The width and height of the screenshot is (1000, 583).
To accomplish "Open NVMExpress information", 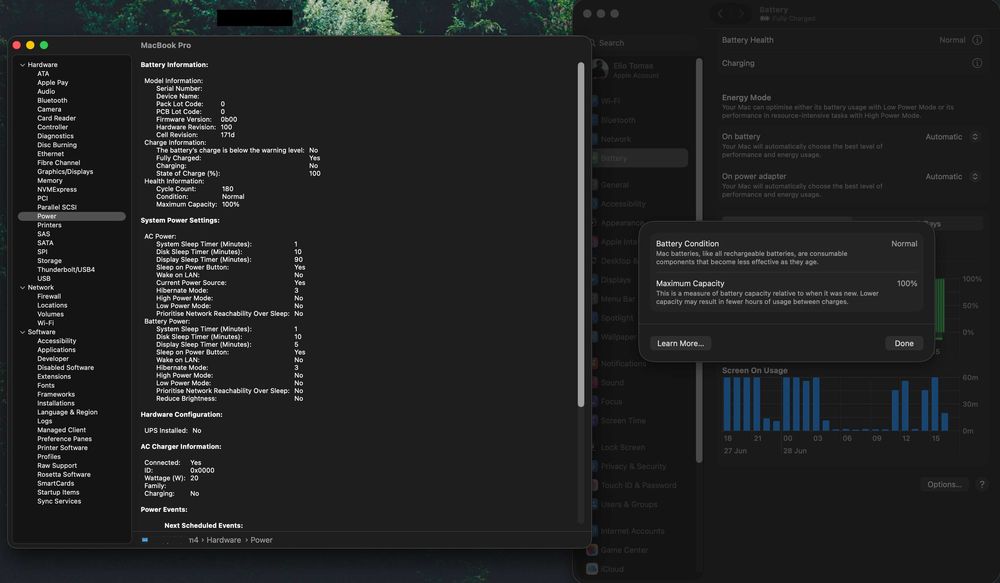I will 57,189.
